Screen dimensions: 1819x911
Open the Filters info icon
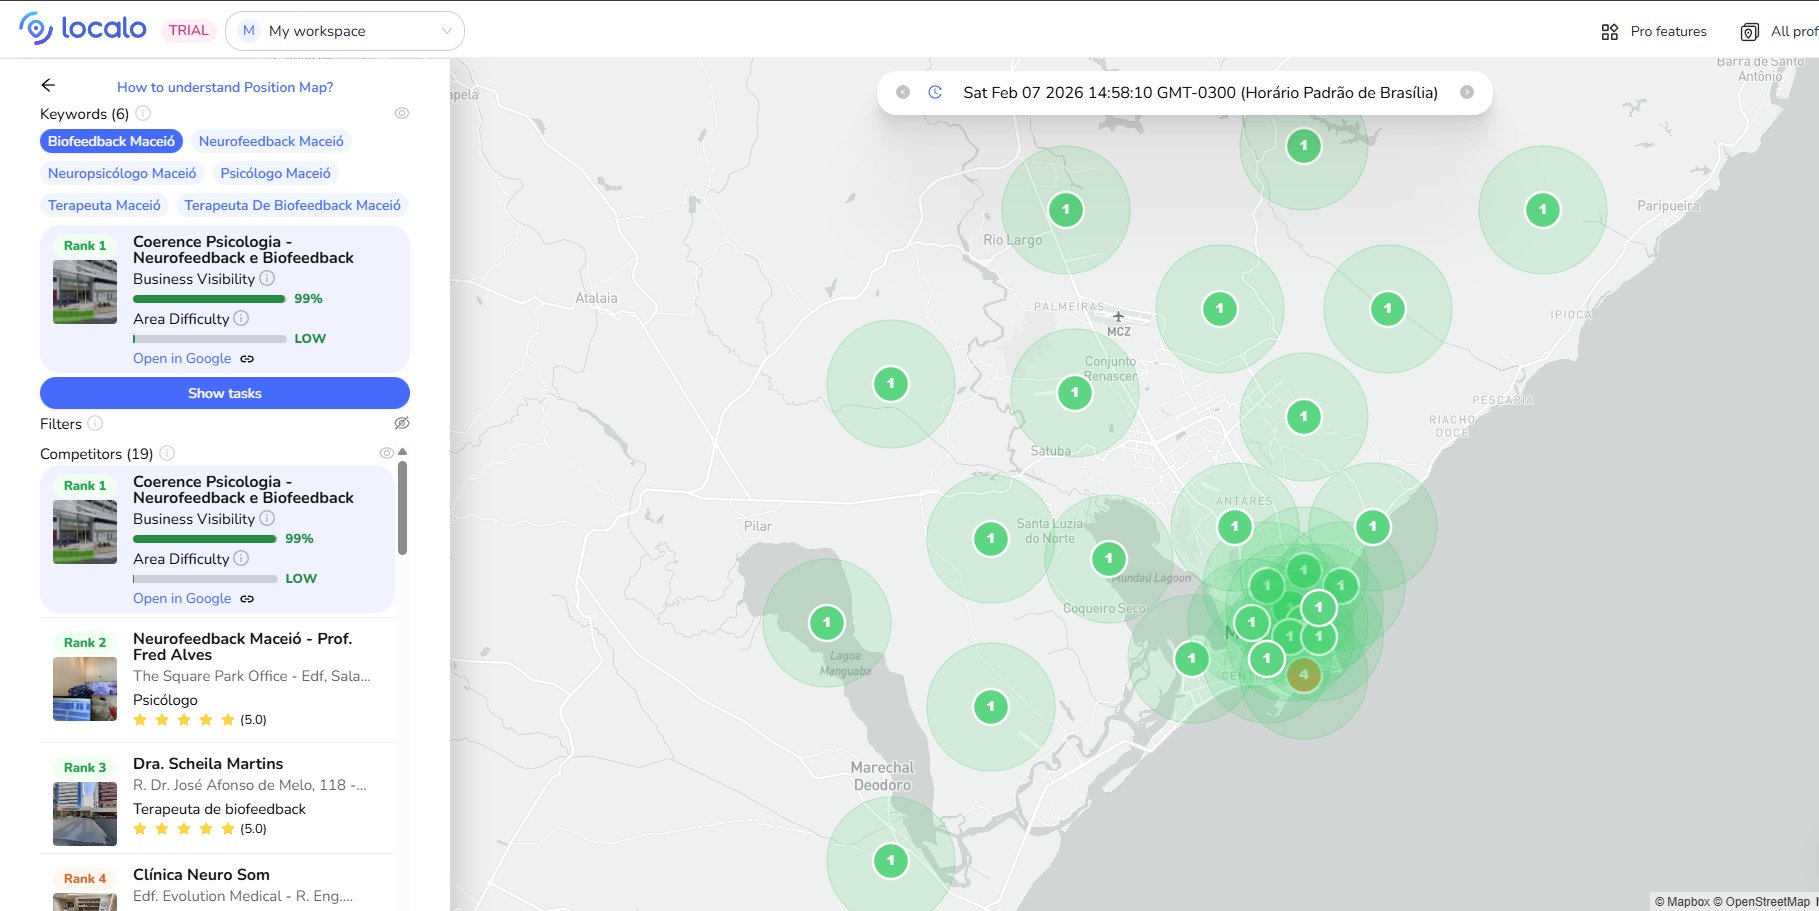[95, 423]
